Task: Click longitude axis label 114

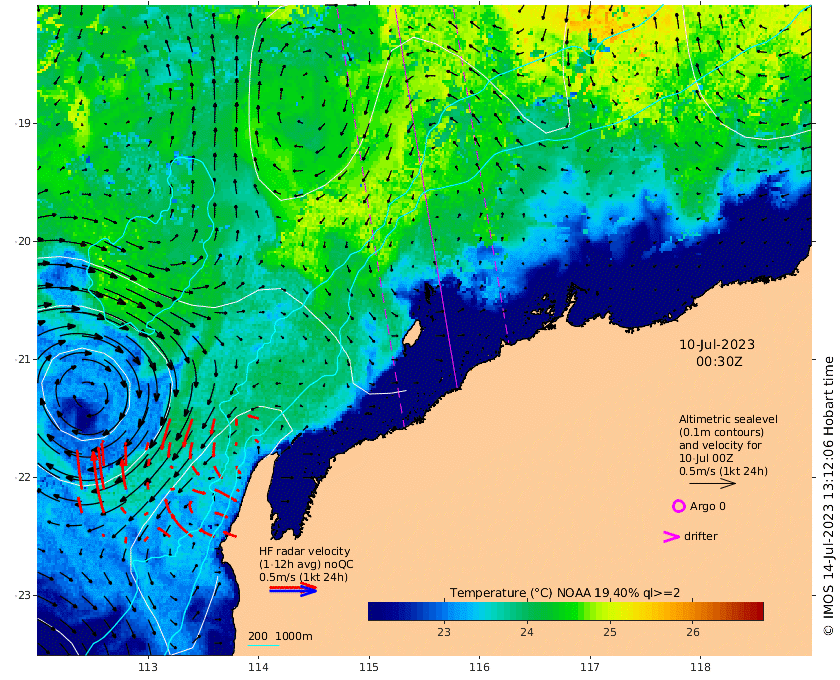Action: point(258,667)
